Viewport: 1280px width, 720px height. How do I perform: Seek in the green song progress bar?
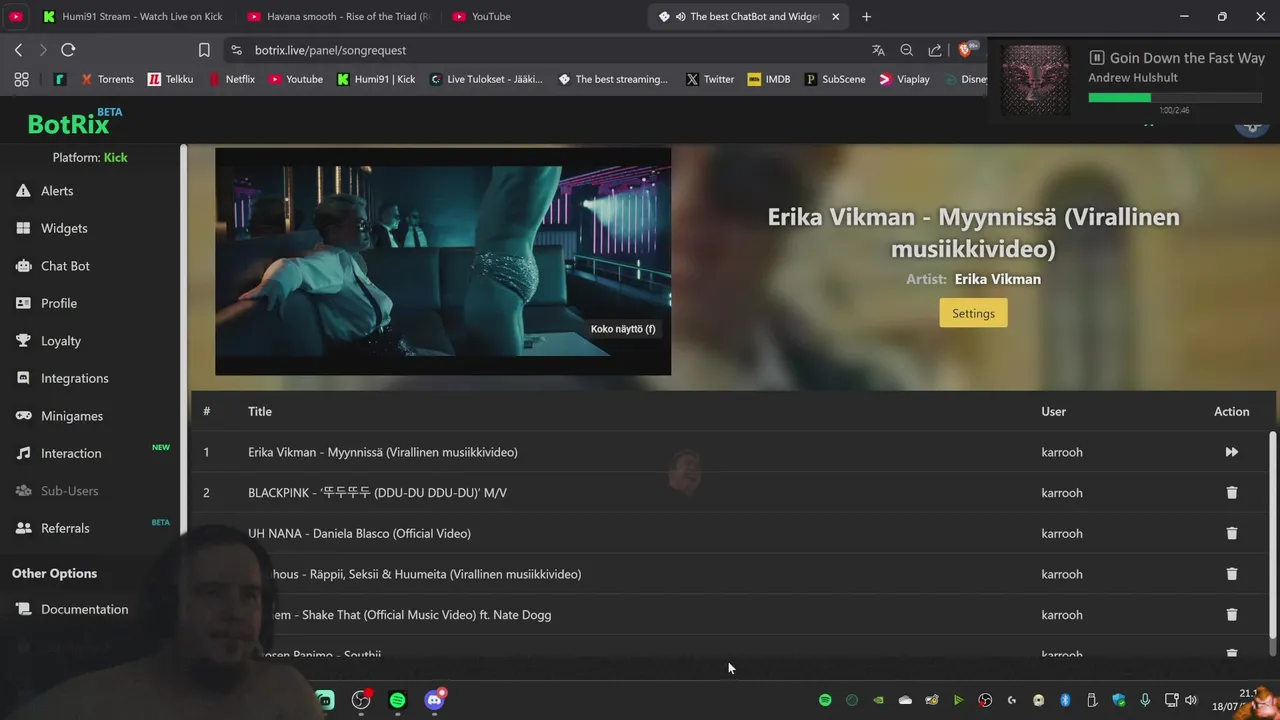(x=1175, y=97)
